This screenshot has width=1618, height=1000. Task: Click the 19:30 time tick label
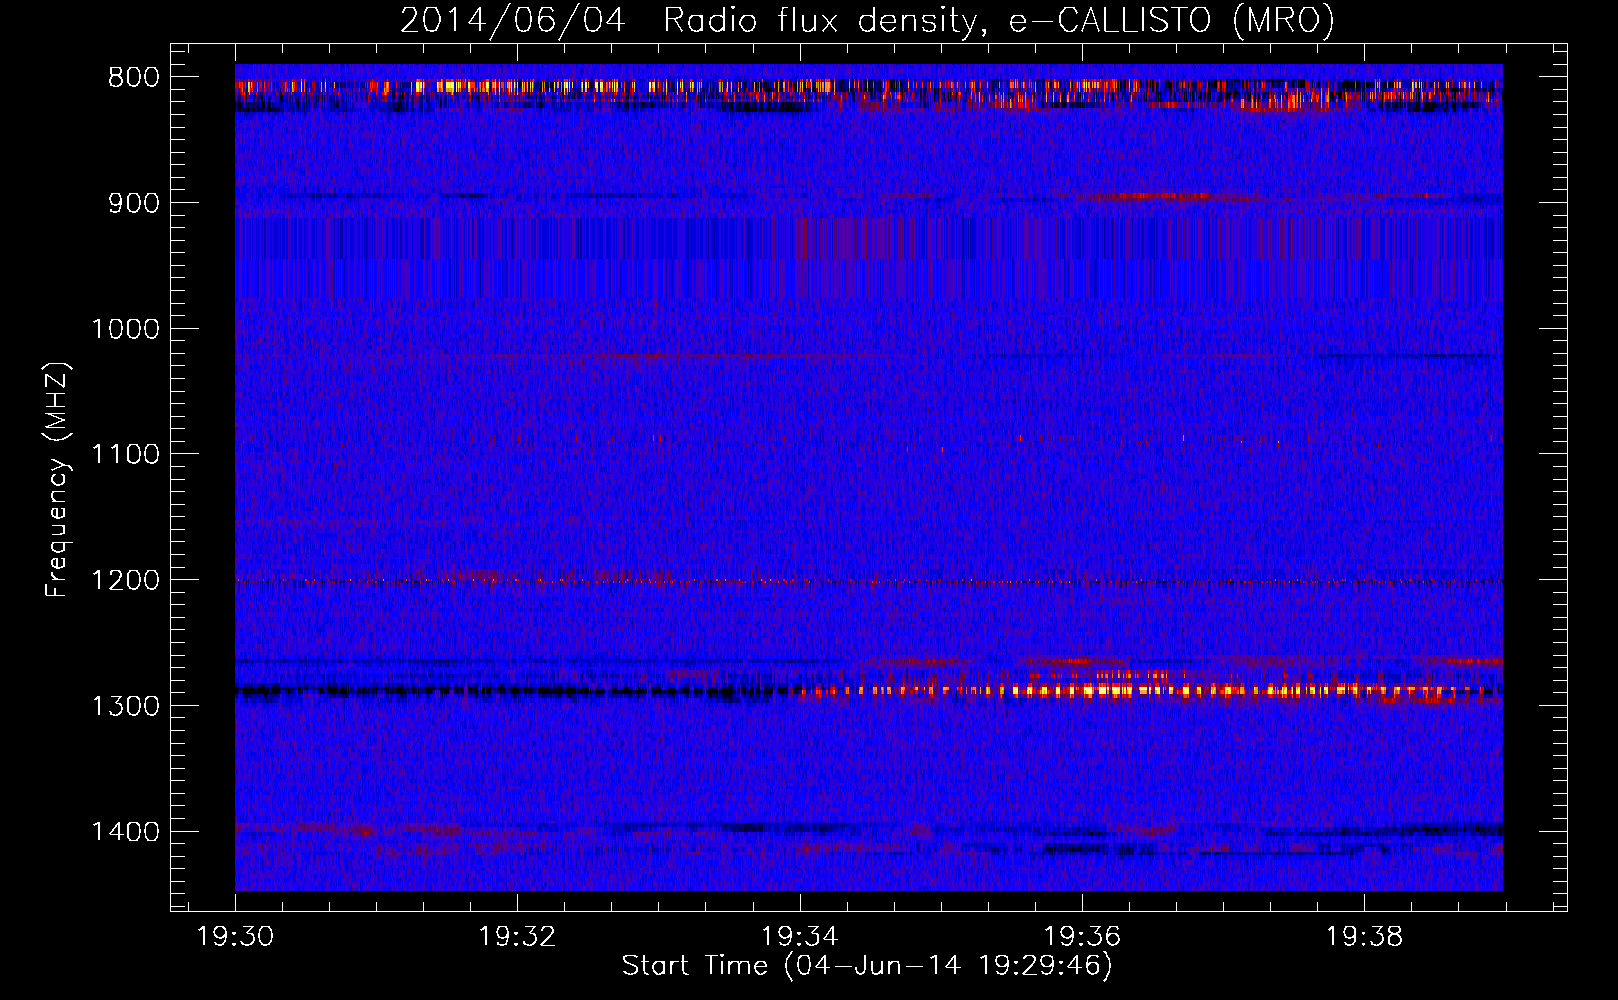235,937
